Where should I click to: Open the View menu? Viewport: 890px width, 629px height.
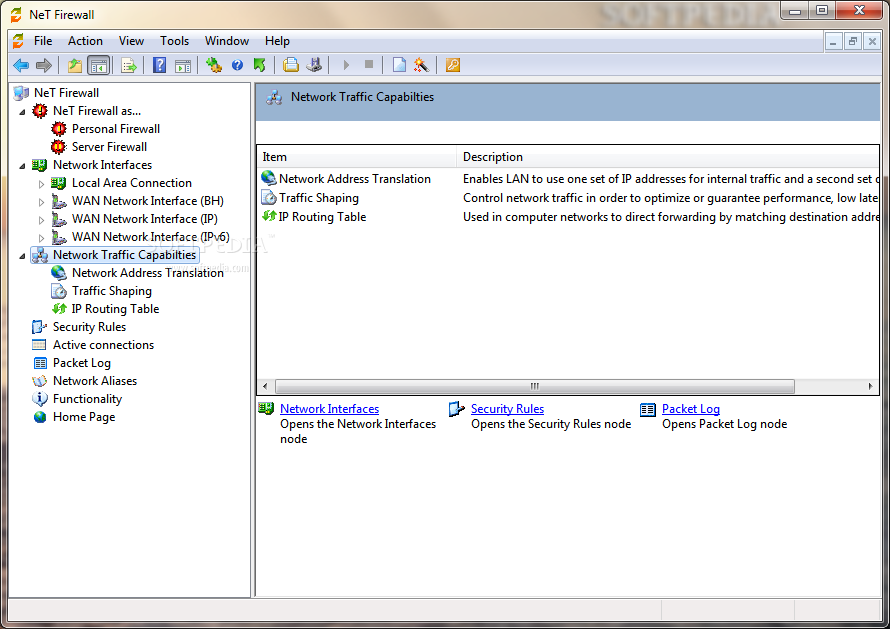[x=131, y=41]
